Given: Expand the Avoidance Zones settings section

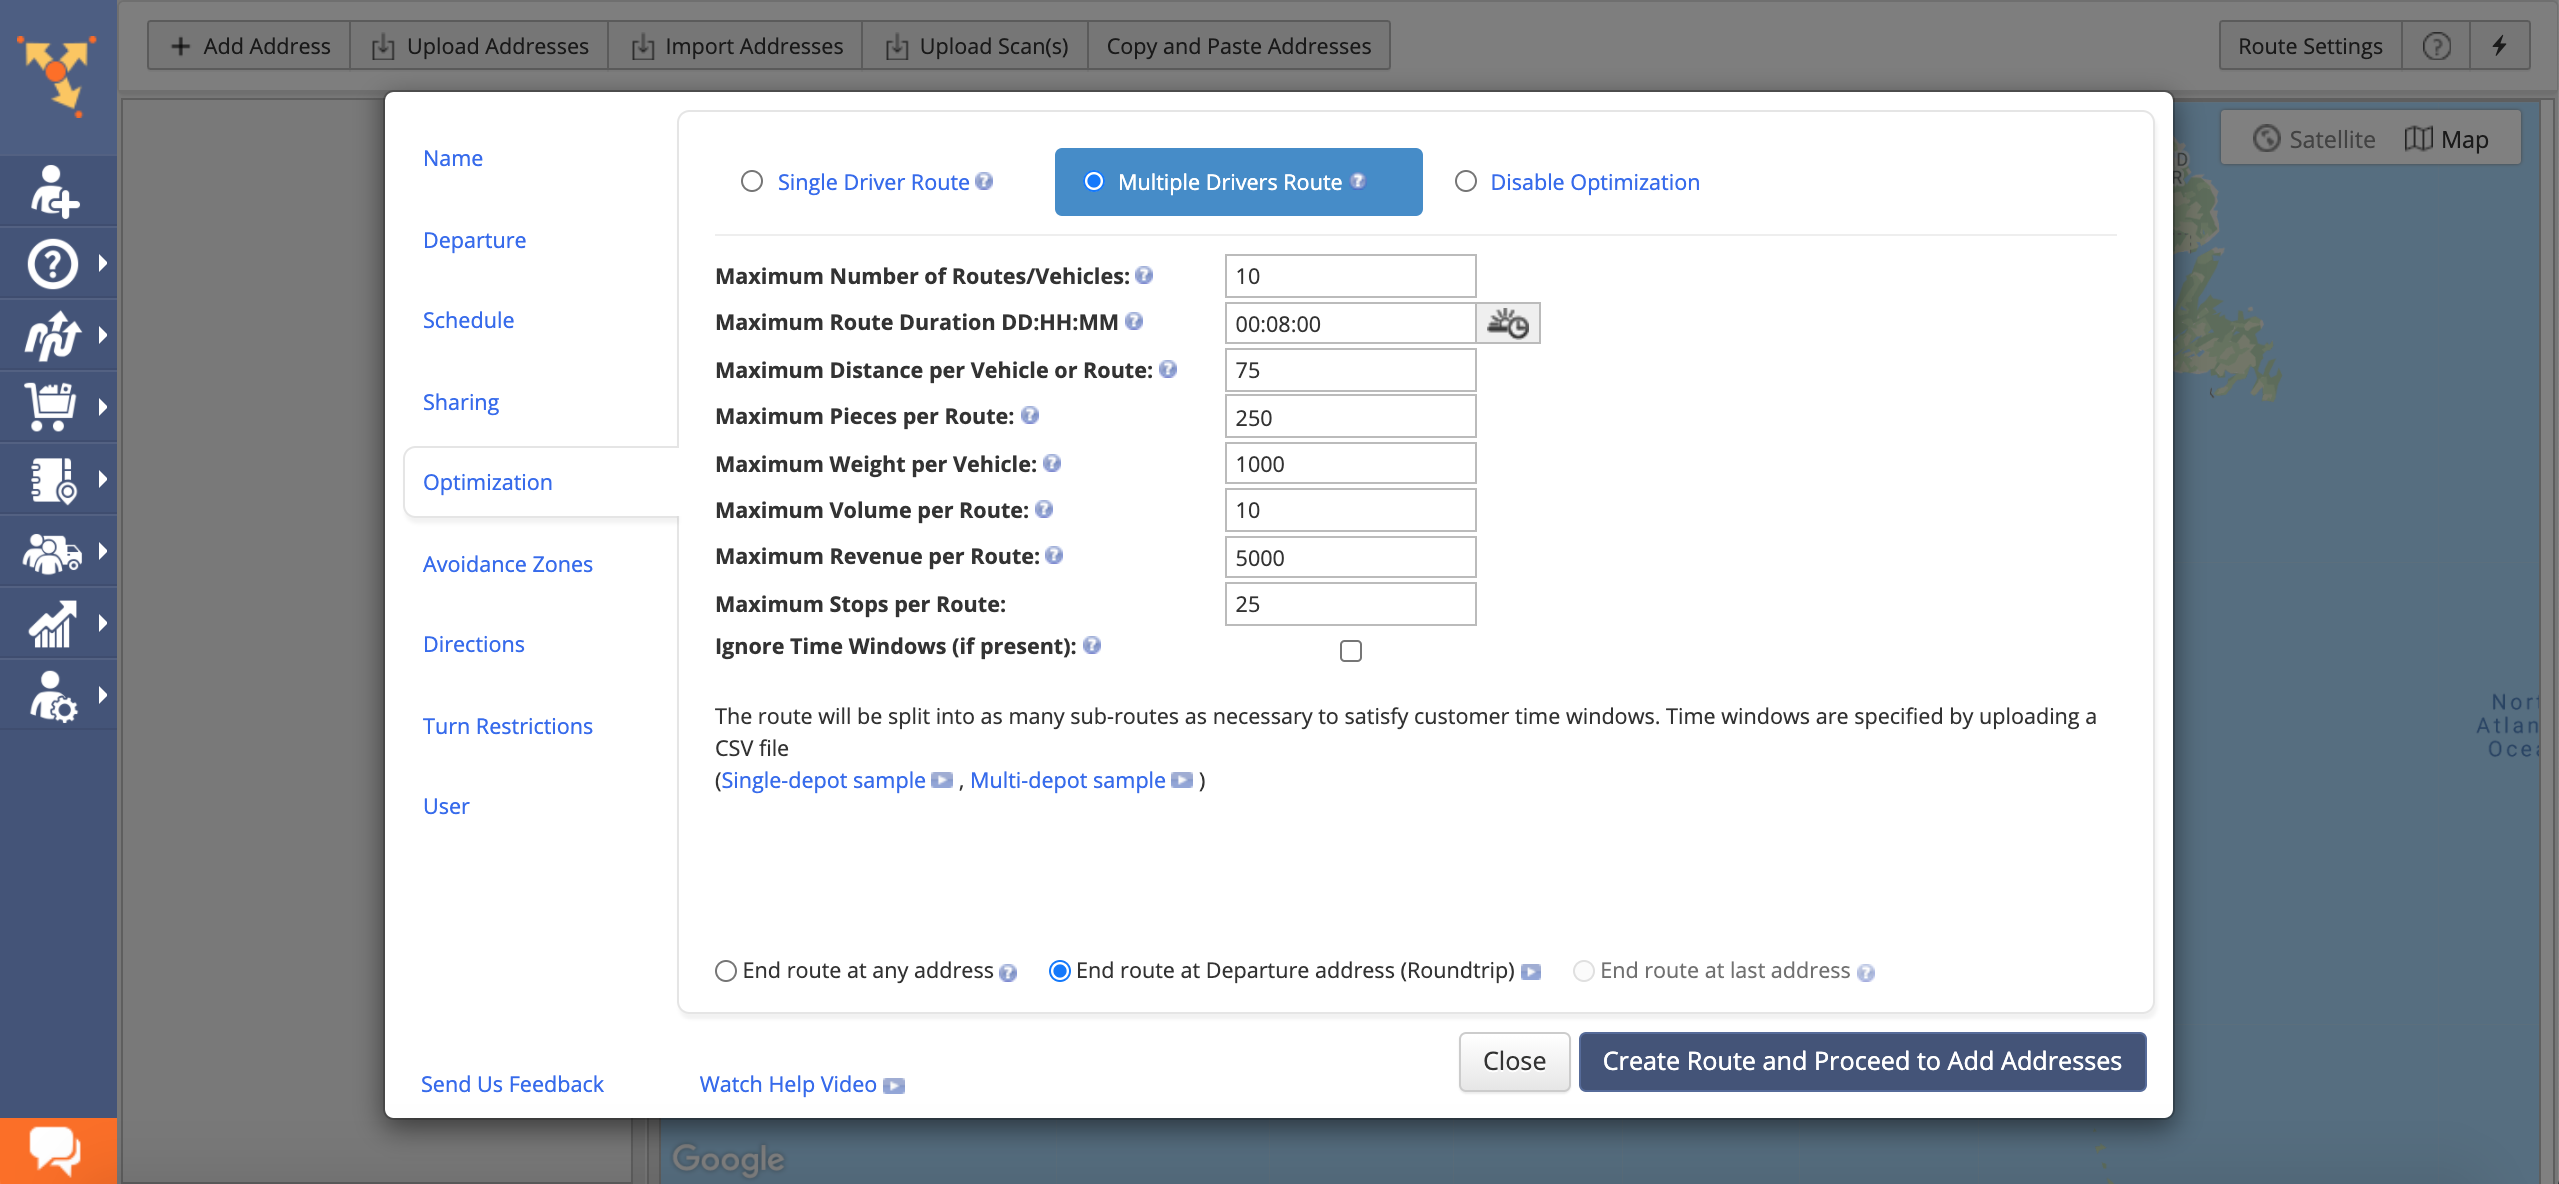Looking at the screenshot, I should point(506,562).
